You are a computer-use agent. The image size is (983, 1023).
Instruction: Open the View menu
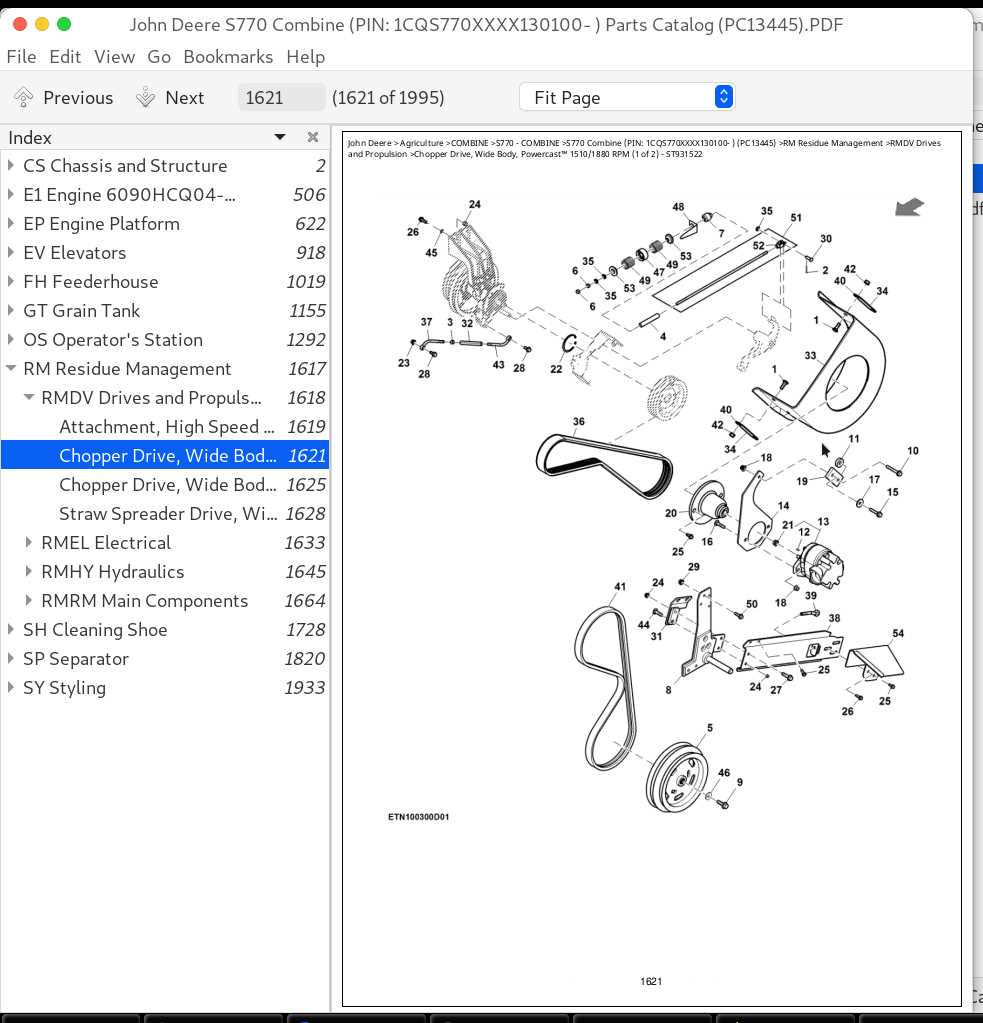(114, 57)
